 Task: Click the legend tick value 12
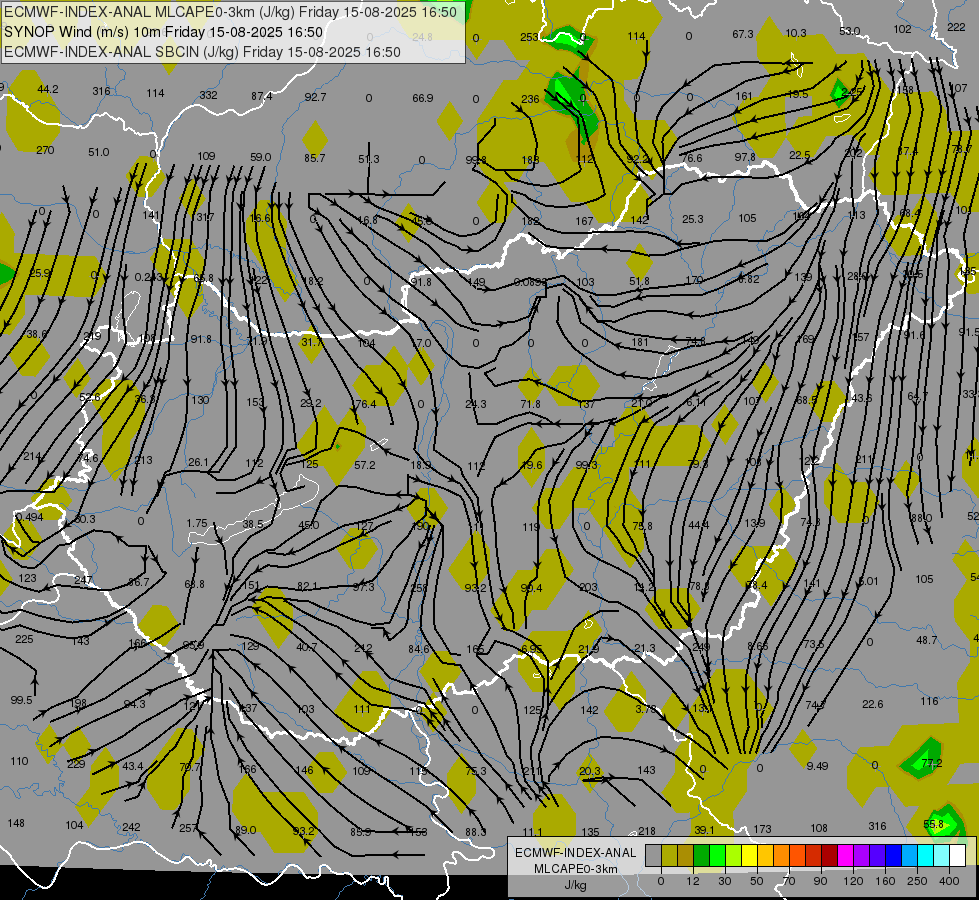pyautogui.click(x=692, y=881)
